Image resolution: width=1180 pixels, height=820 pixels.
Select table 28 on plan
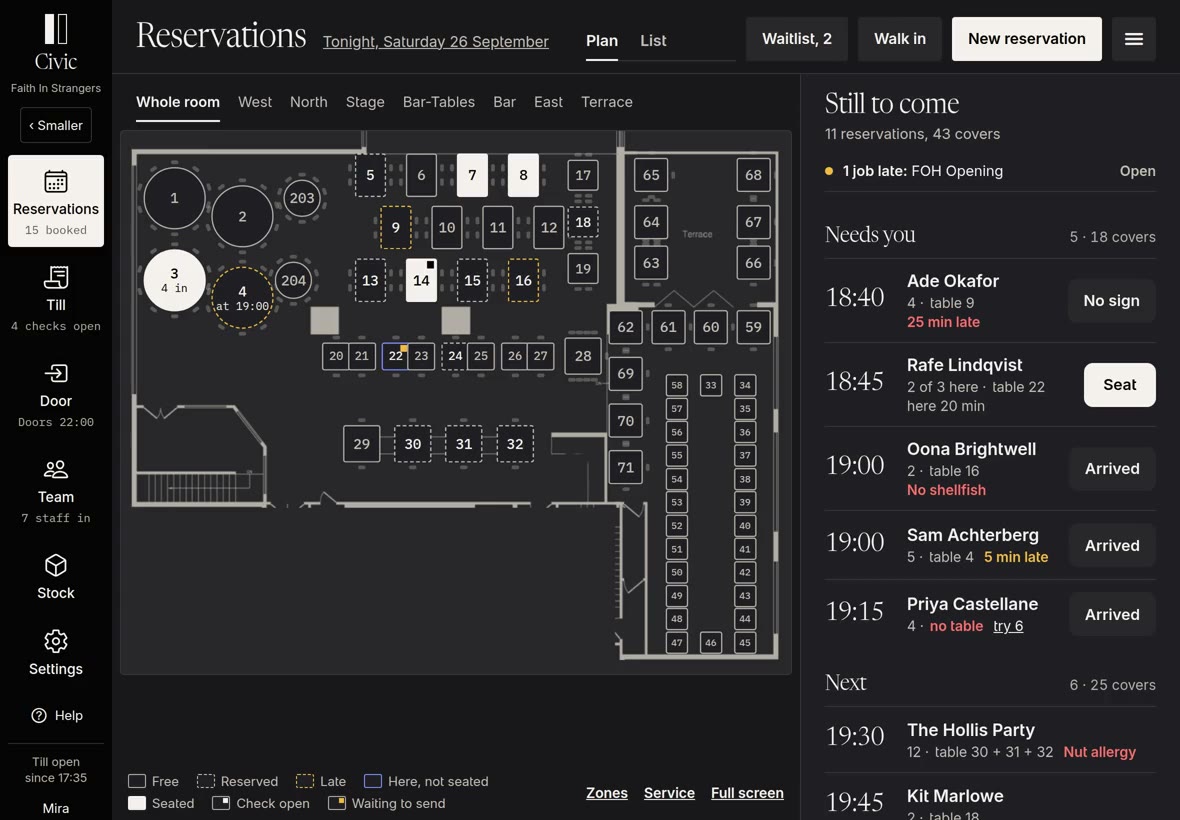(x=583, y=356)
